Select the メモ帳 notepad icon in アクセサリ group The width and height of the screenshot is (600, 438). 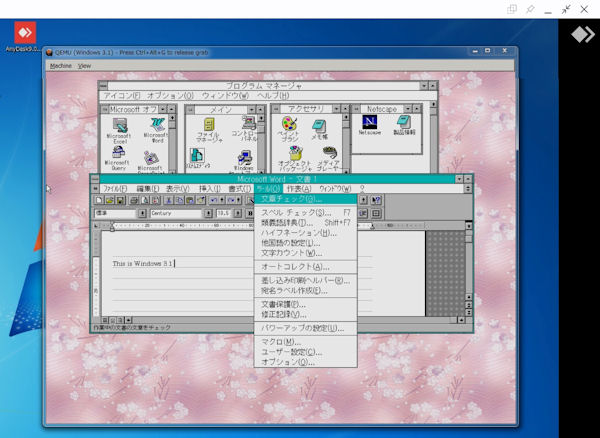(319, 129)
